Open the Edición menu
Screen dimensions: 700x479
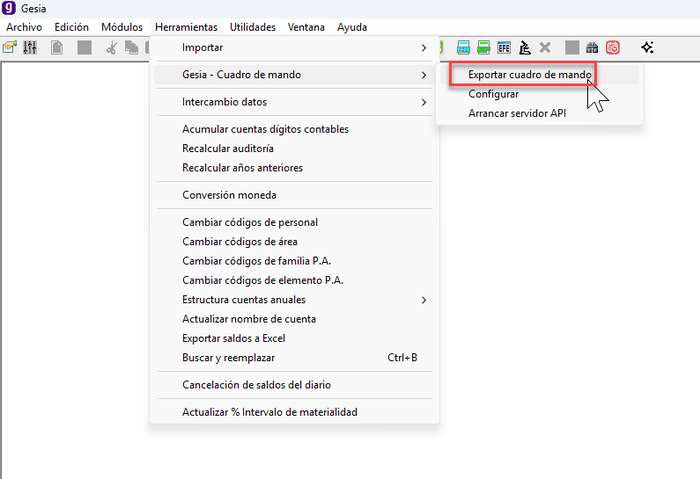click(x=71, y=27)
